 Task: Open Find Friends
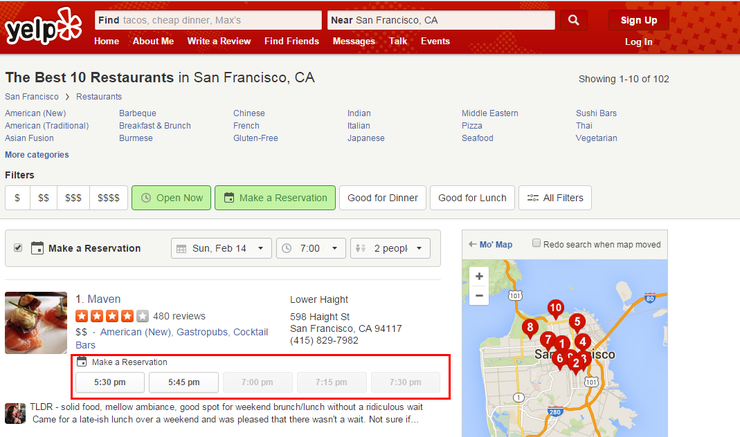point(292,41)
